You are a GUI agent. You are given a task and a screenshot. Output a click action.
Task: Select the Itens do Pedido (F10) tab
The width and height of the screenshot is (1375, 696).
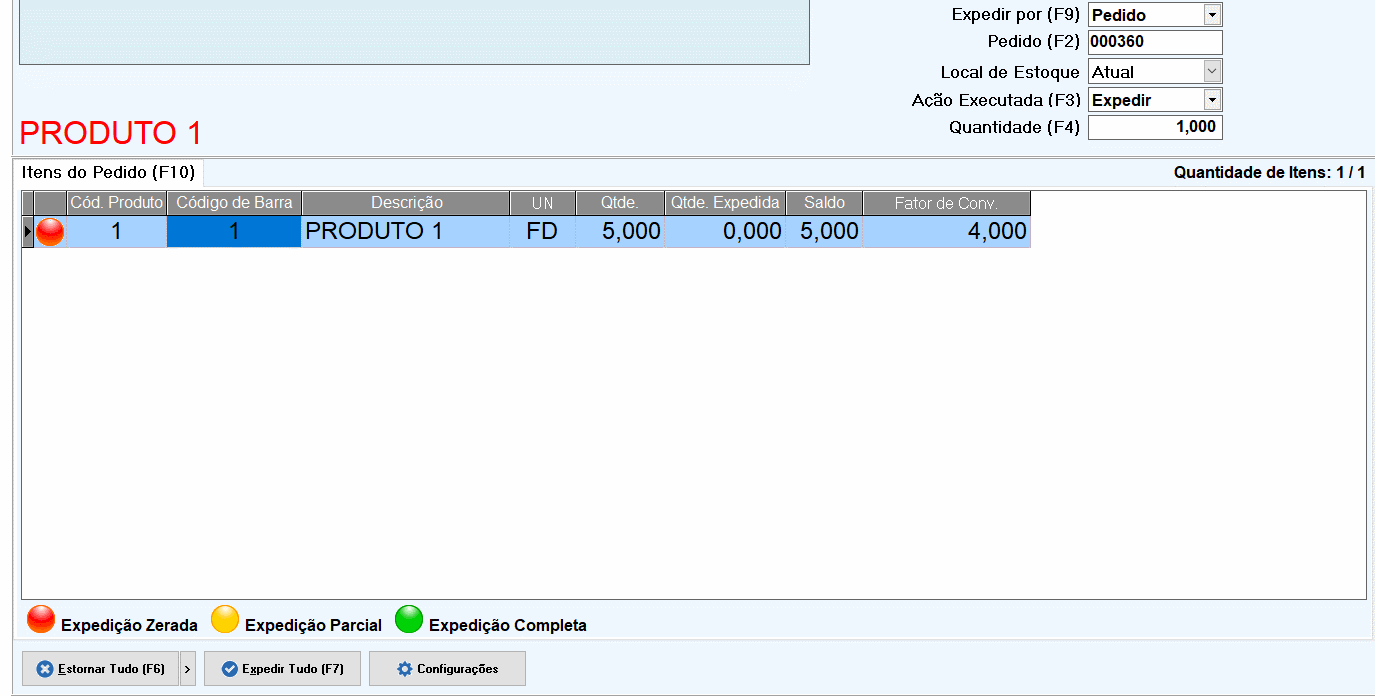pyautogui.click(x=108, y=172)
